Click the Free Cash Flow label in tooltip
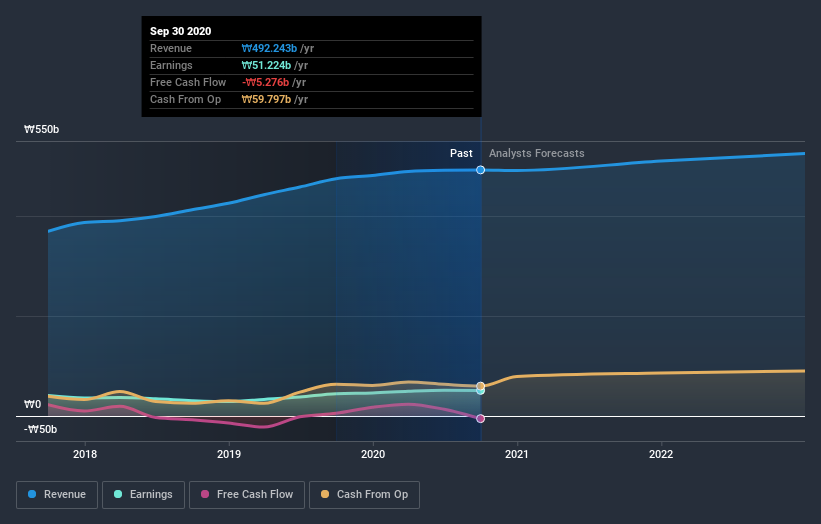 pyautogui.click(x=188, y=82)
